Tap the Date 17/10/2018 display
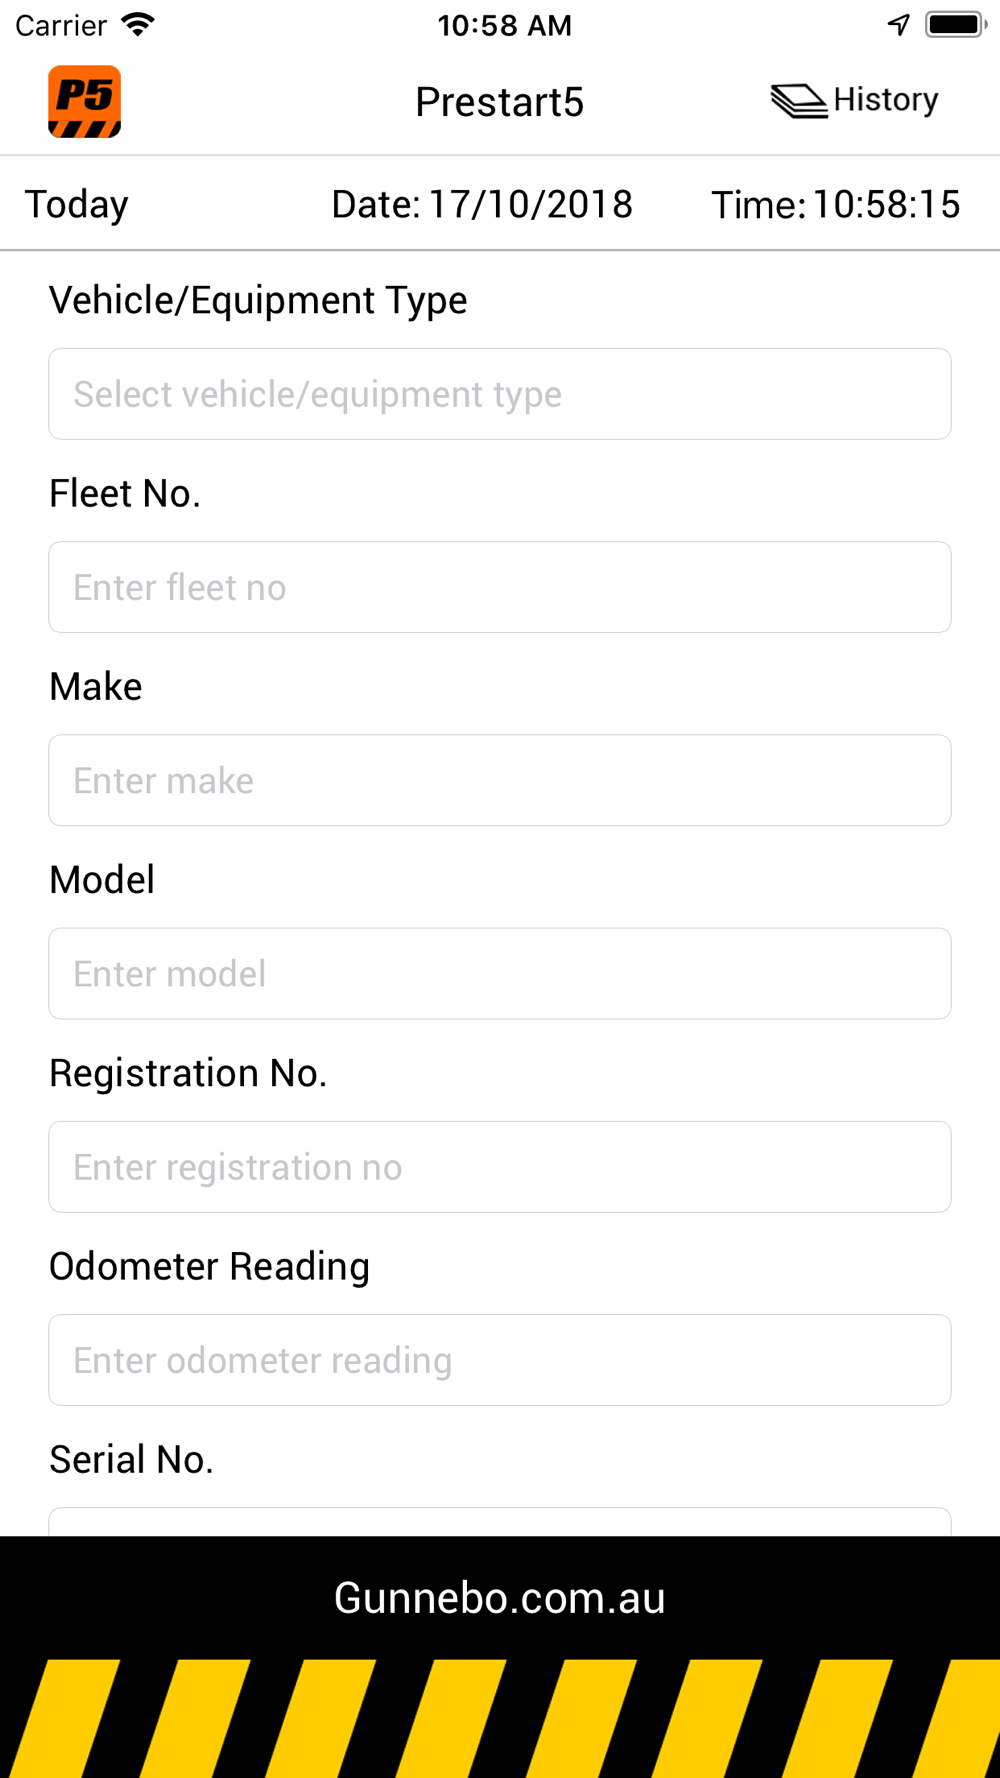 coord(482,205)
